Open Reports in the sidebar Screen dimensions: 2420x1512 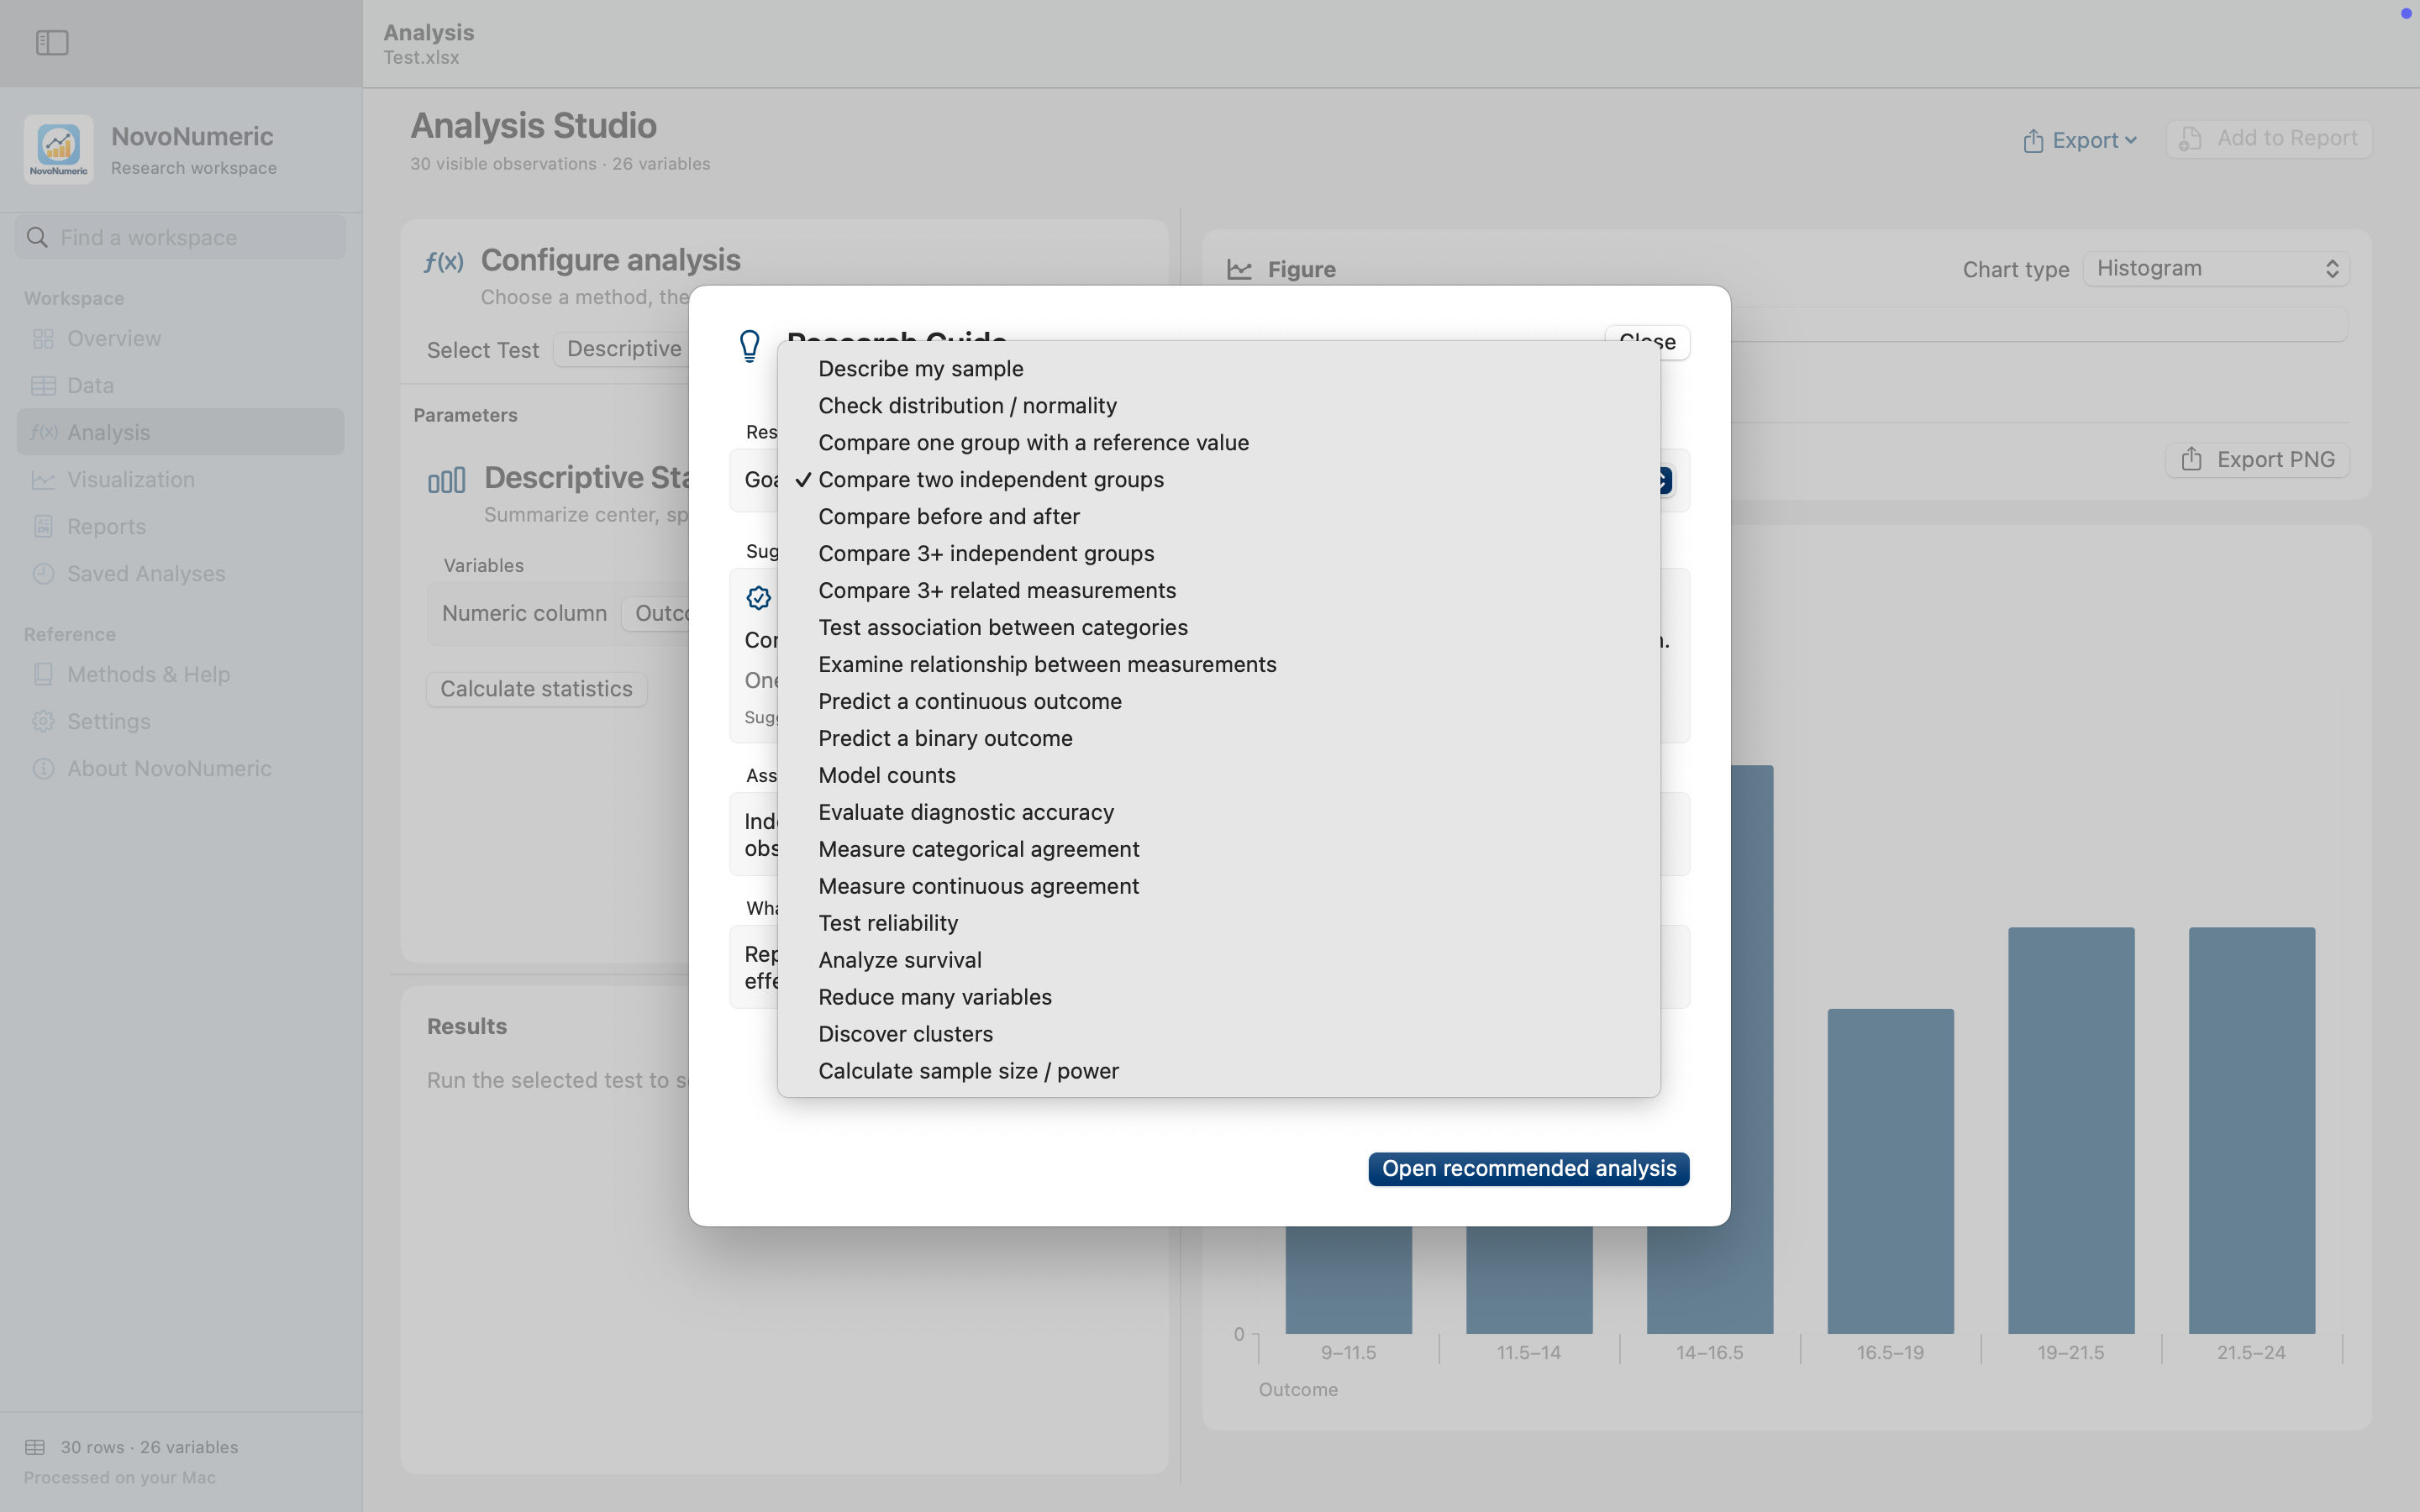pyautogui.click(x=180, y=526)
